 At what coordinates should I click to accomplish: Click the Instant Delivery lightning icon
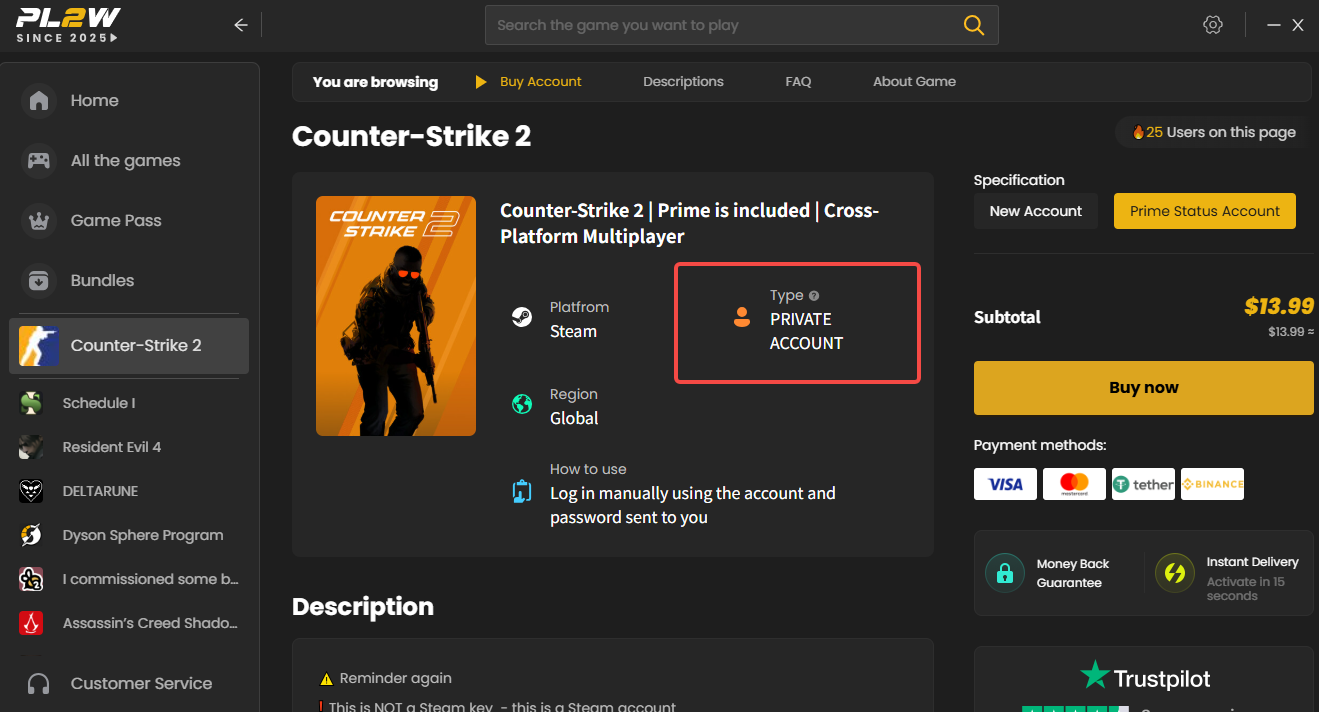(1175, 573)
